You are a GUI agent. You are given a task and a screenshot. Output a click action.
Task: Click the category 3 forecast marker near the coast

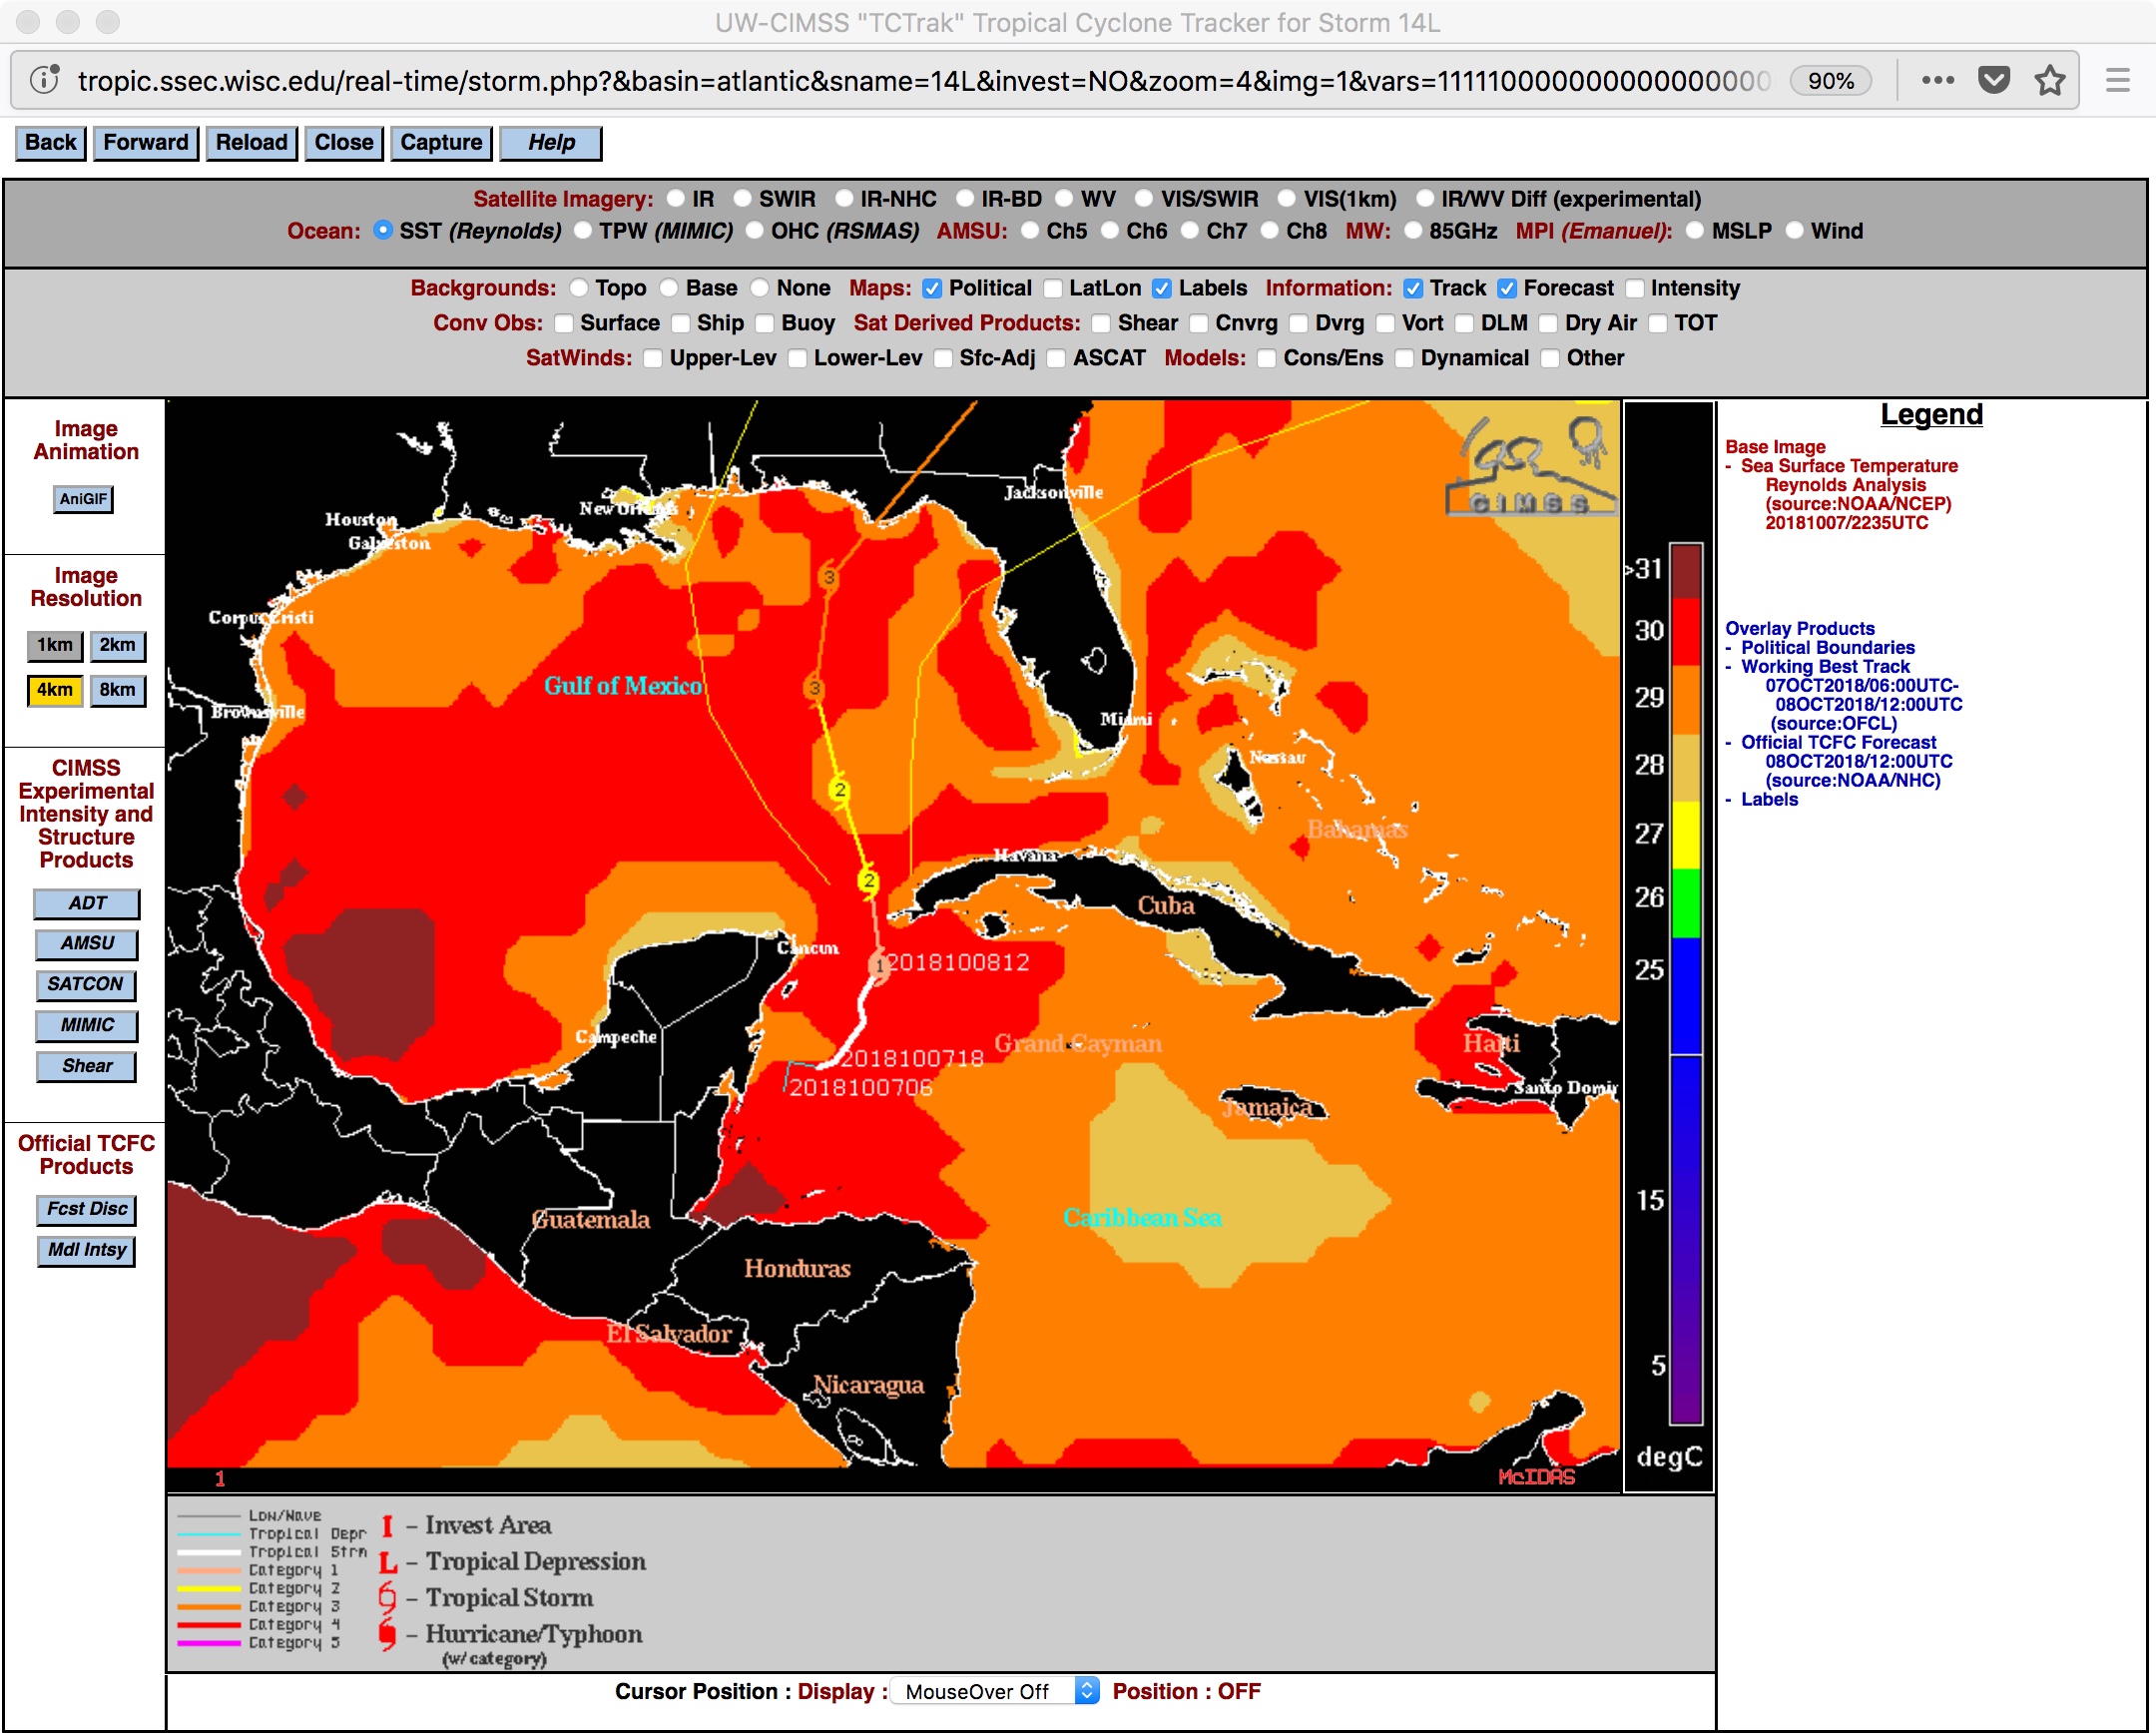coord(828,577)
